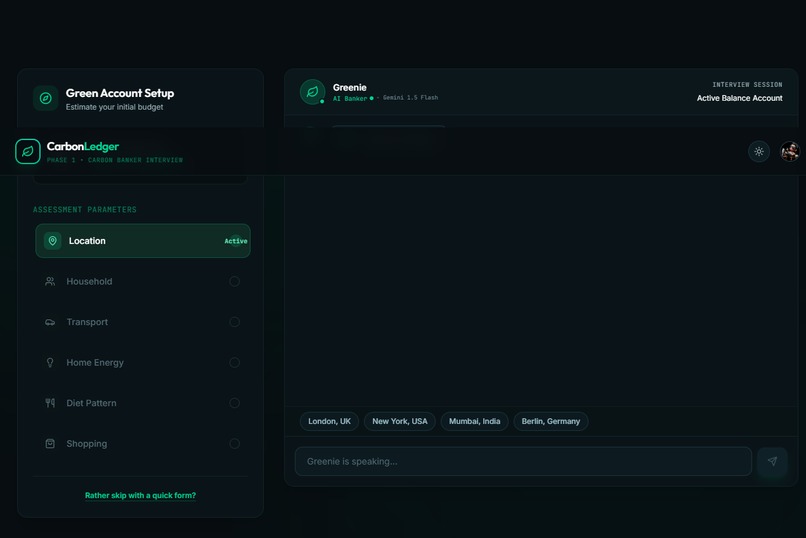This screenshot has height=538, width=806.
Task: Click the Interview Session label
Action: coord(747,84)
